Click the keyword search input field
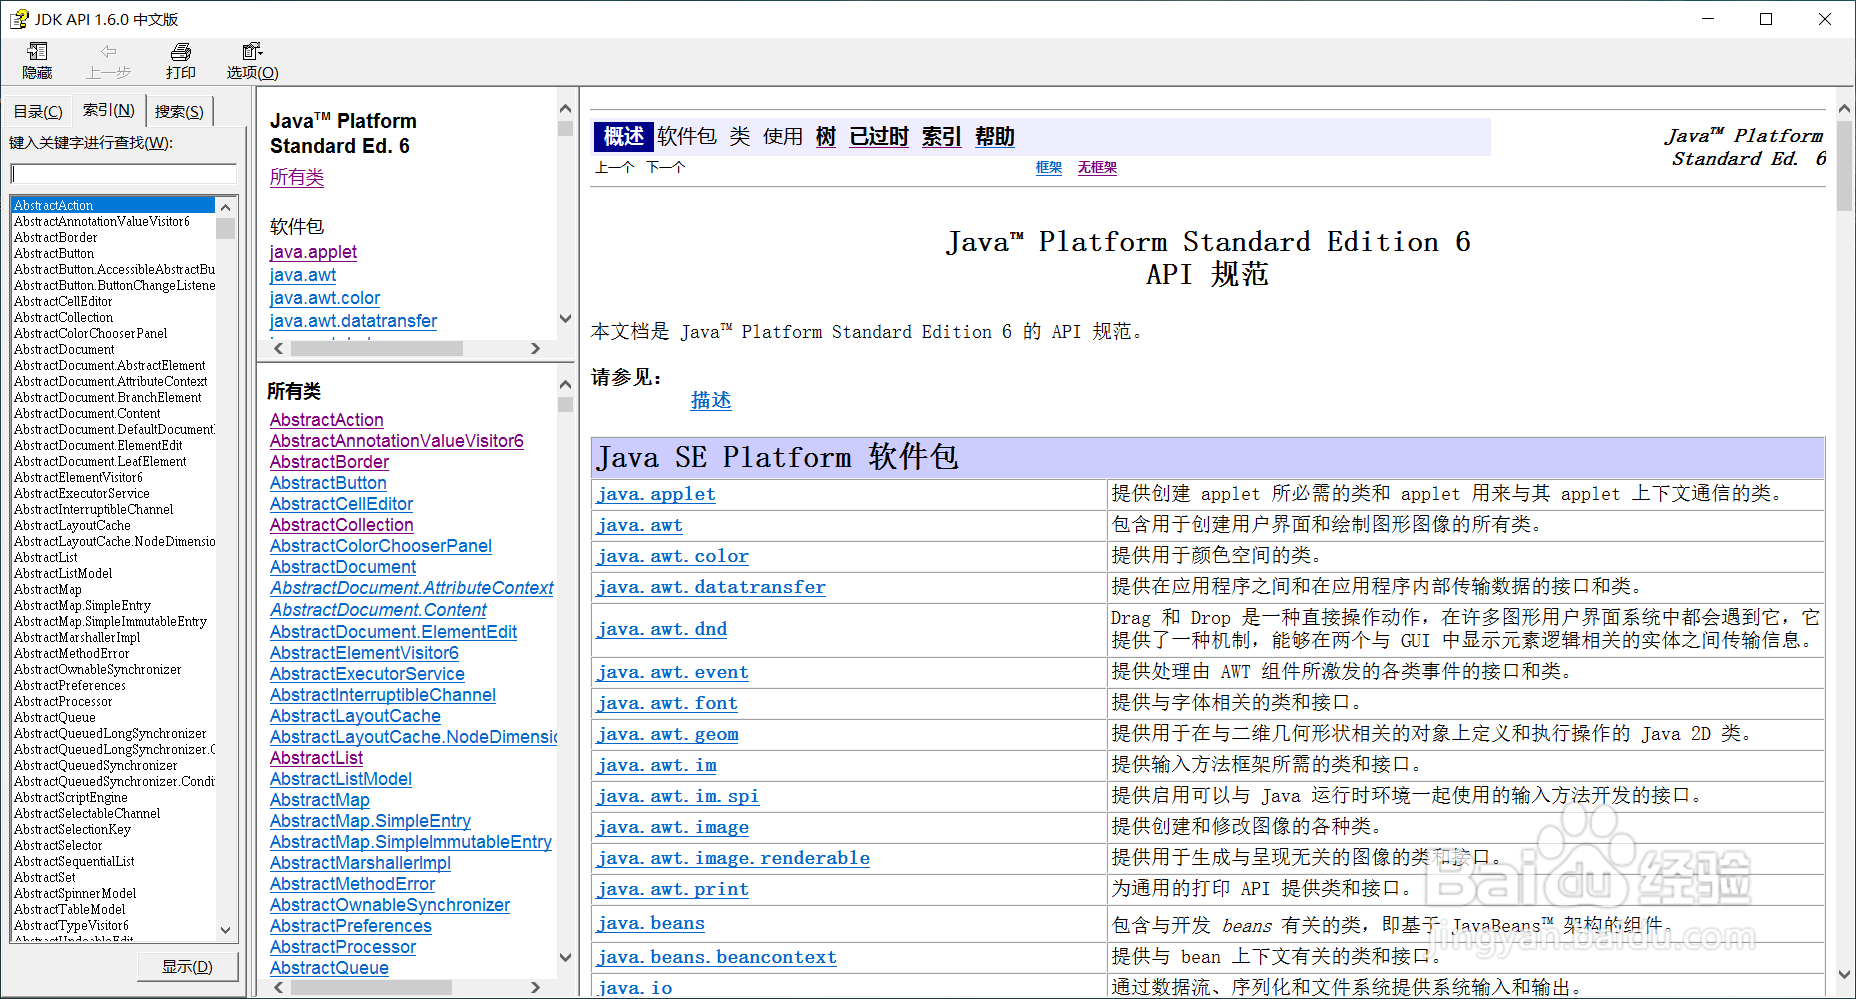 (x=122, y=172)
